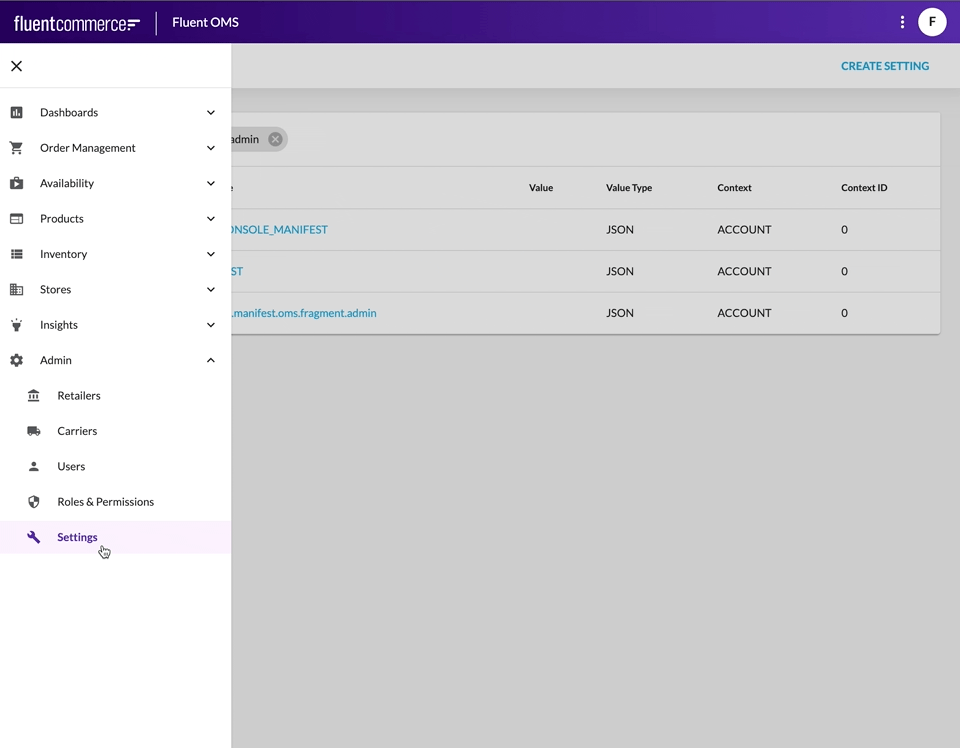Expand the Availability section chevron

click(210, 184)
